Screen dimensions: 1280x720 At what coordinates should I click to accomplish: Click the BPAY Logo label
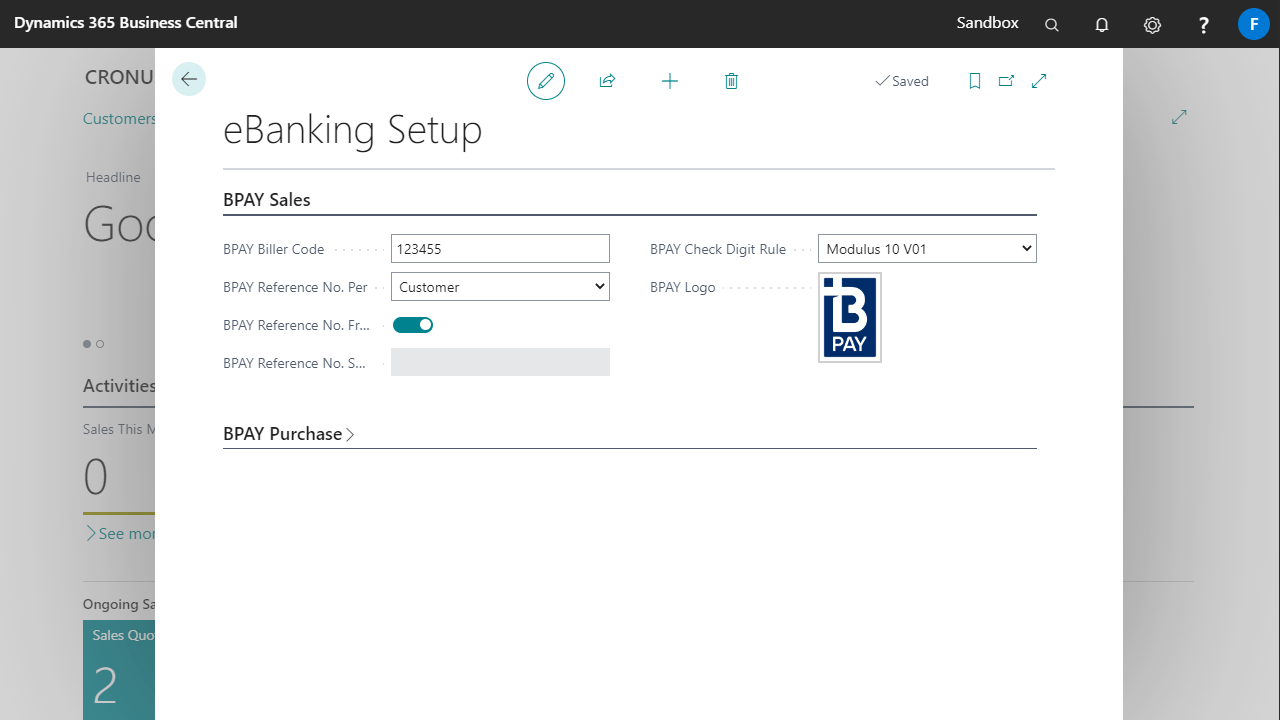click(683, 287)
